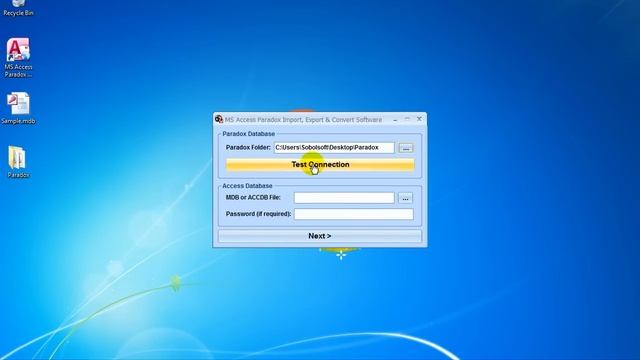Select the Sample.mdb file icon
The height and width of the screenshot is (360, 640).
pyautogui.click(x=18, y=108)
